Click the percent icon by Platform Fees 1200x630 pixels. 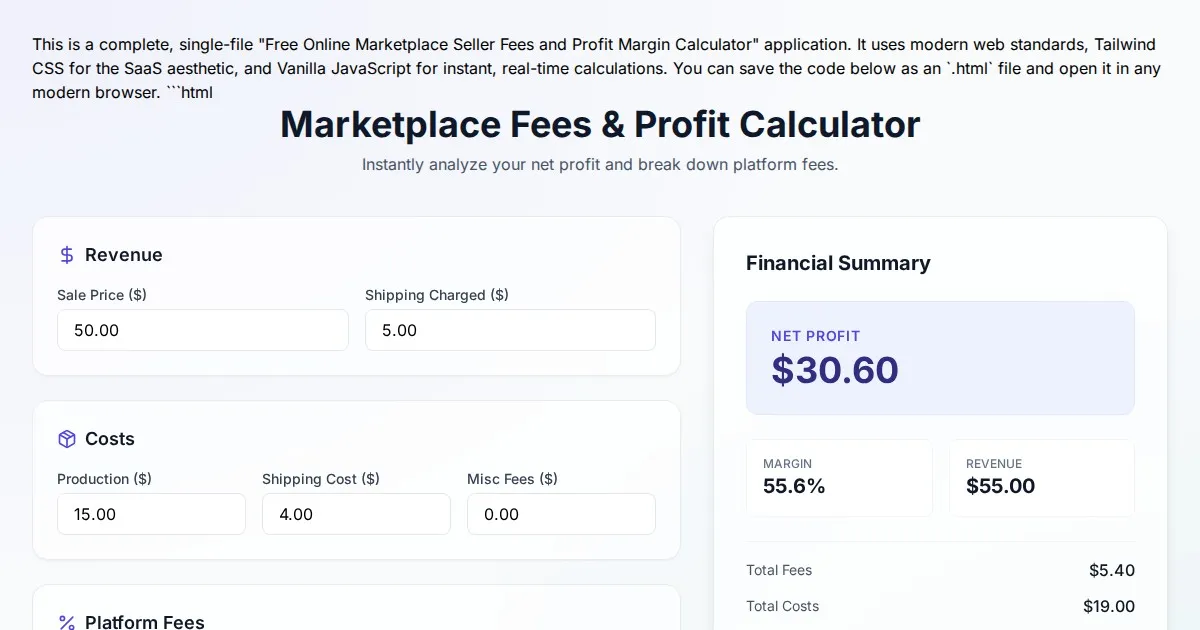(67, 622)
